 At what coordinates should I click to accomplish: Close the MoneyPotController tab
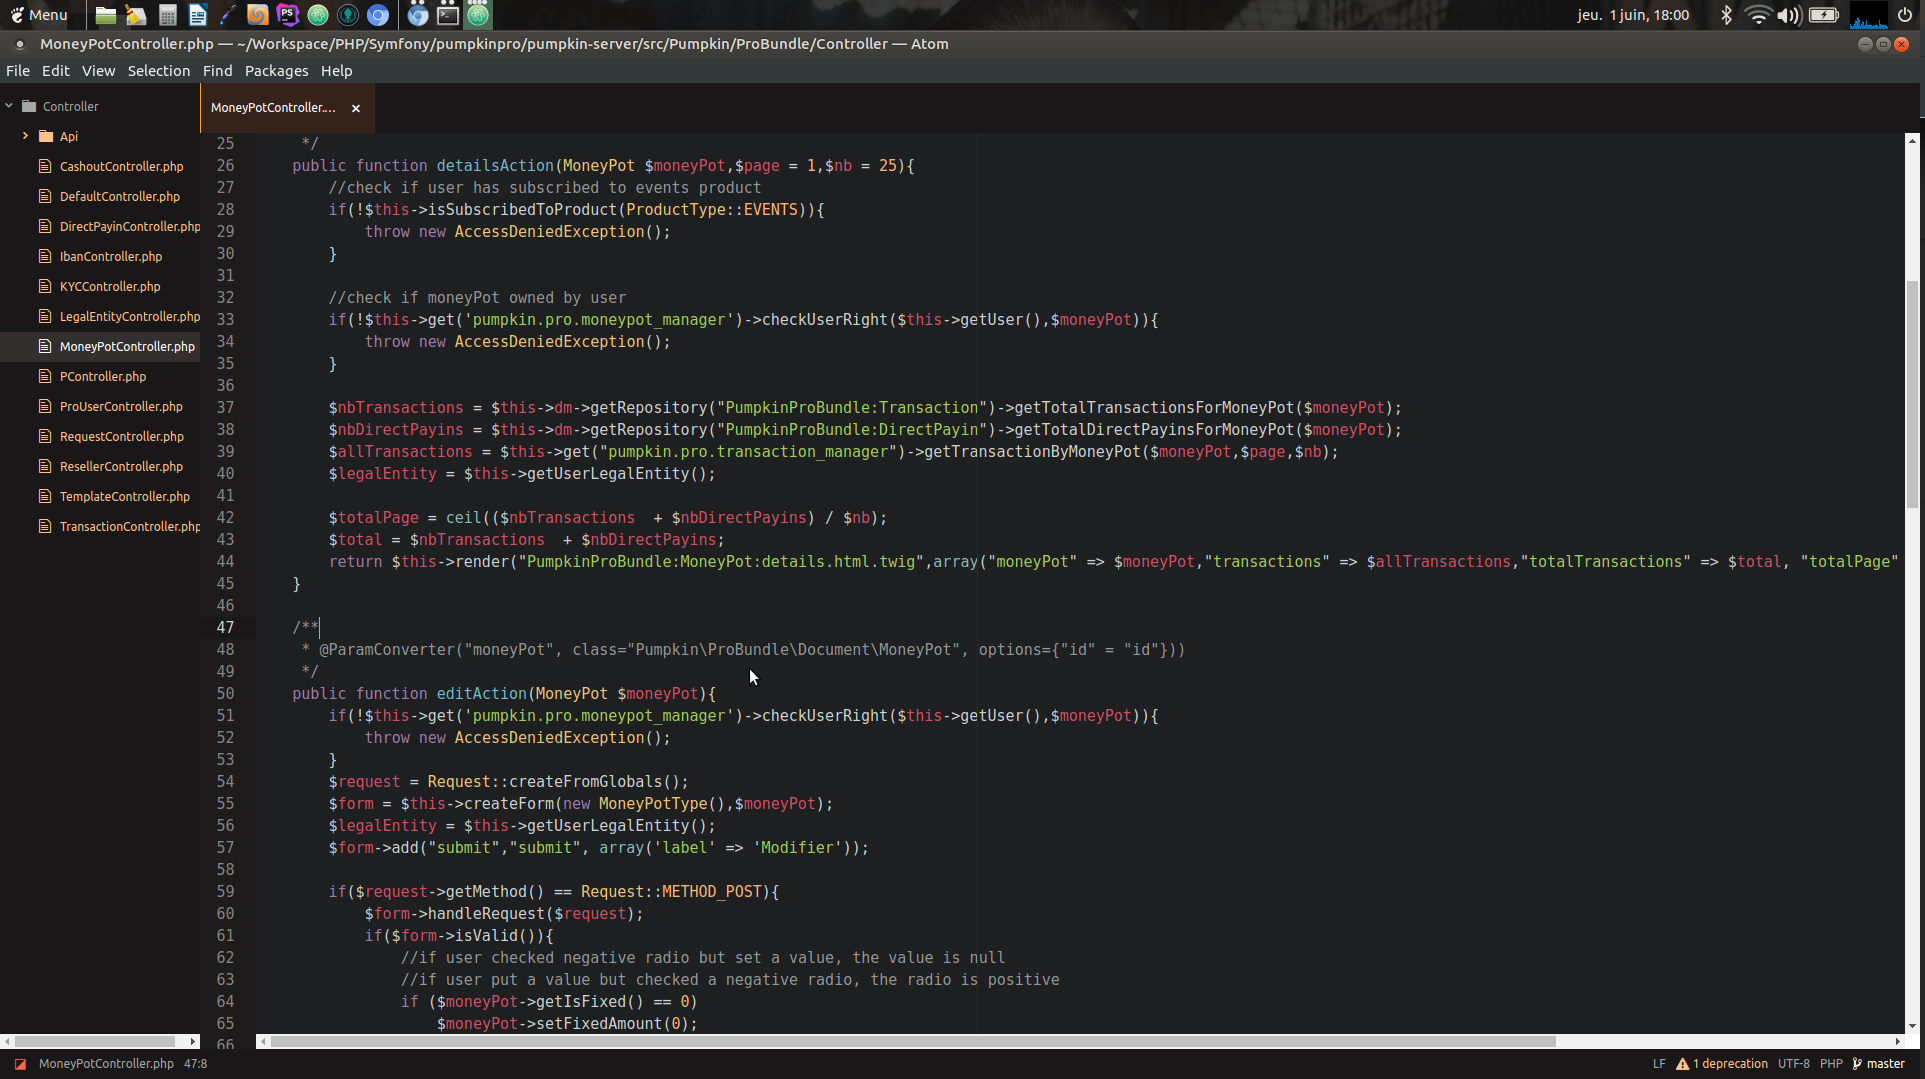click(x=356, y=108)
